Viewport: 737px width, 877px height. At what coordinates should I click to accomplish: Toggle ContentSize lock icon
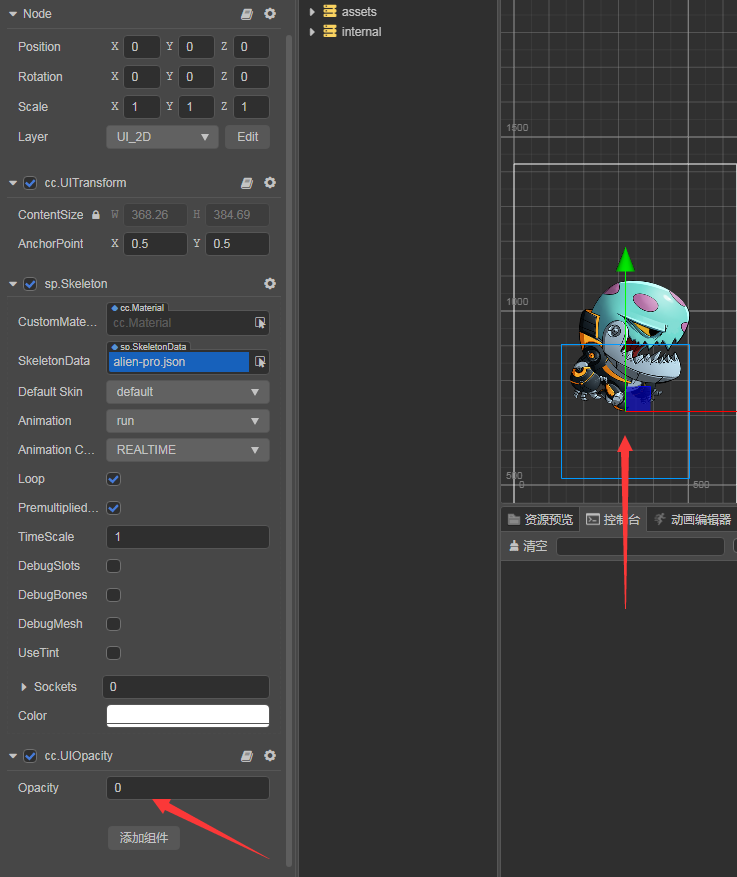96,215
